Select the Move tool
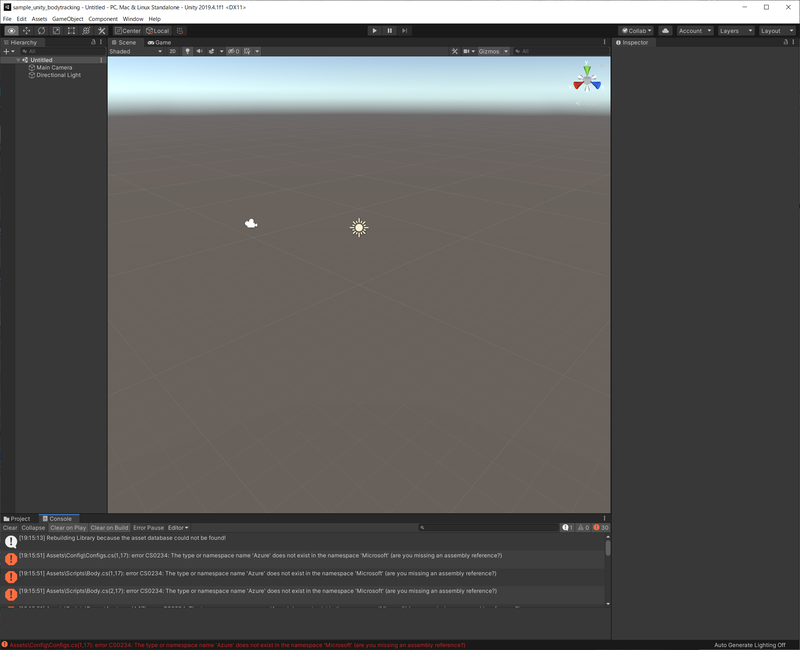 point(25,31)
